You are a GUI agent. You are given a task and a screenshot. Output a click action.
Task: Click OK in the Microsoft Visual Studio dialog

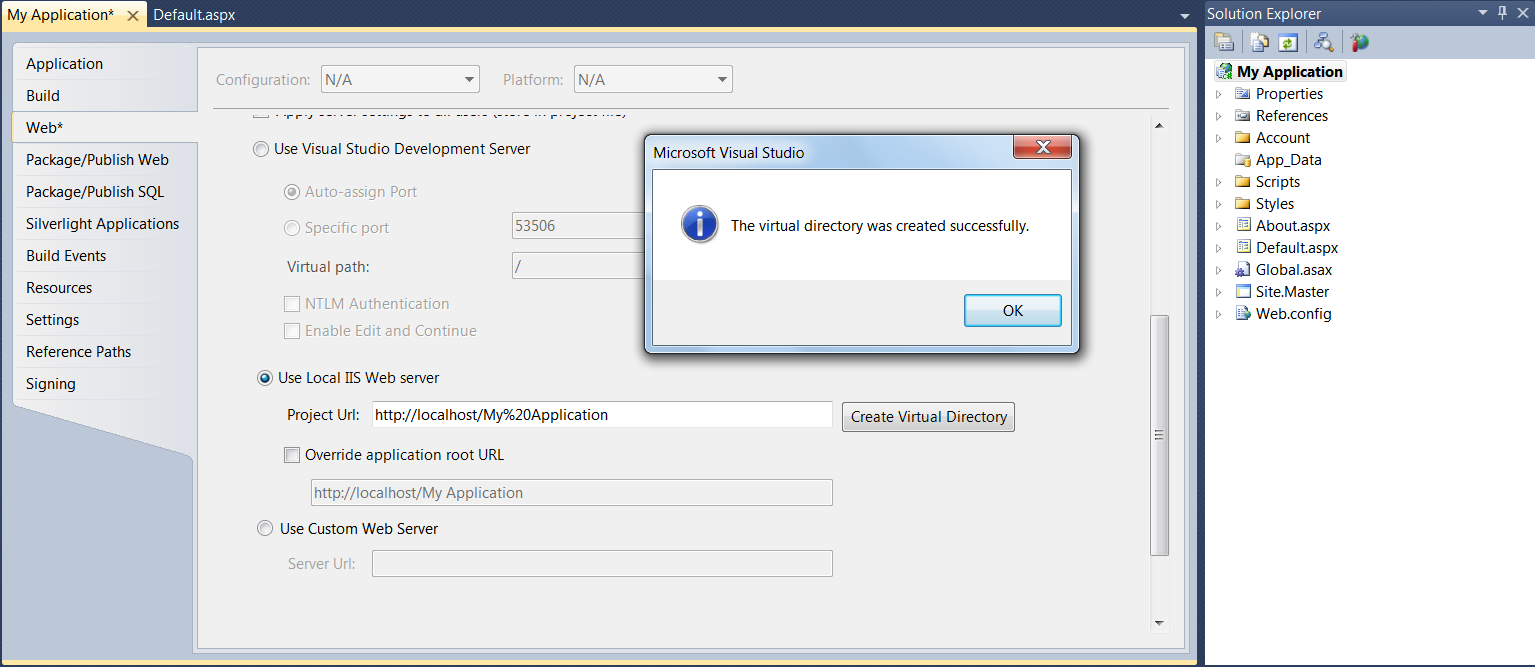tap(1012, 310)
